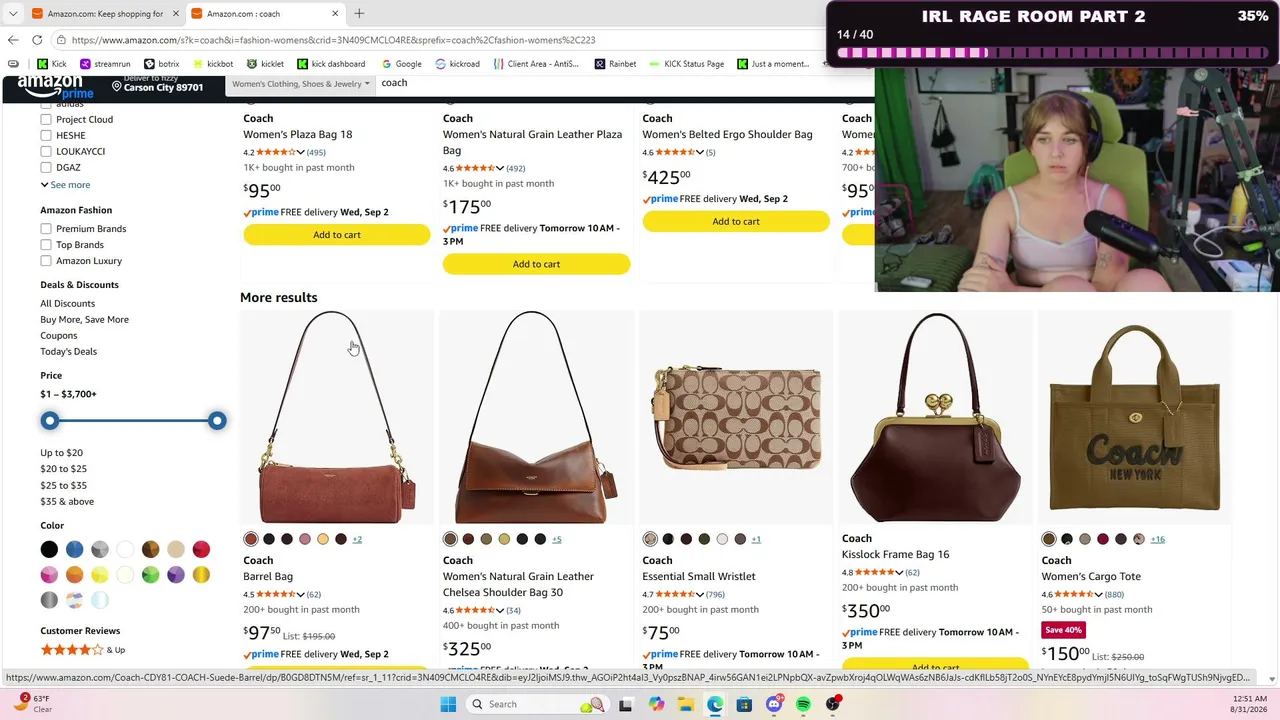Image resolution: width=1280 pixels, height=720 pixels.
Task: Expand rating details for Natural Grain Leather Plaza Bag
Action: (x=500, y=169)
